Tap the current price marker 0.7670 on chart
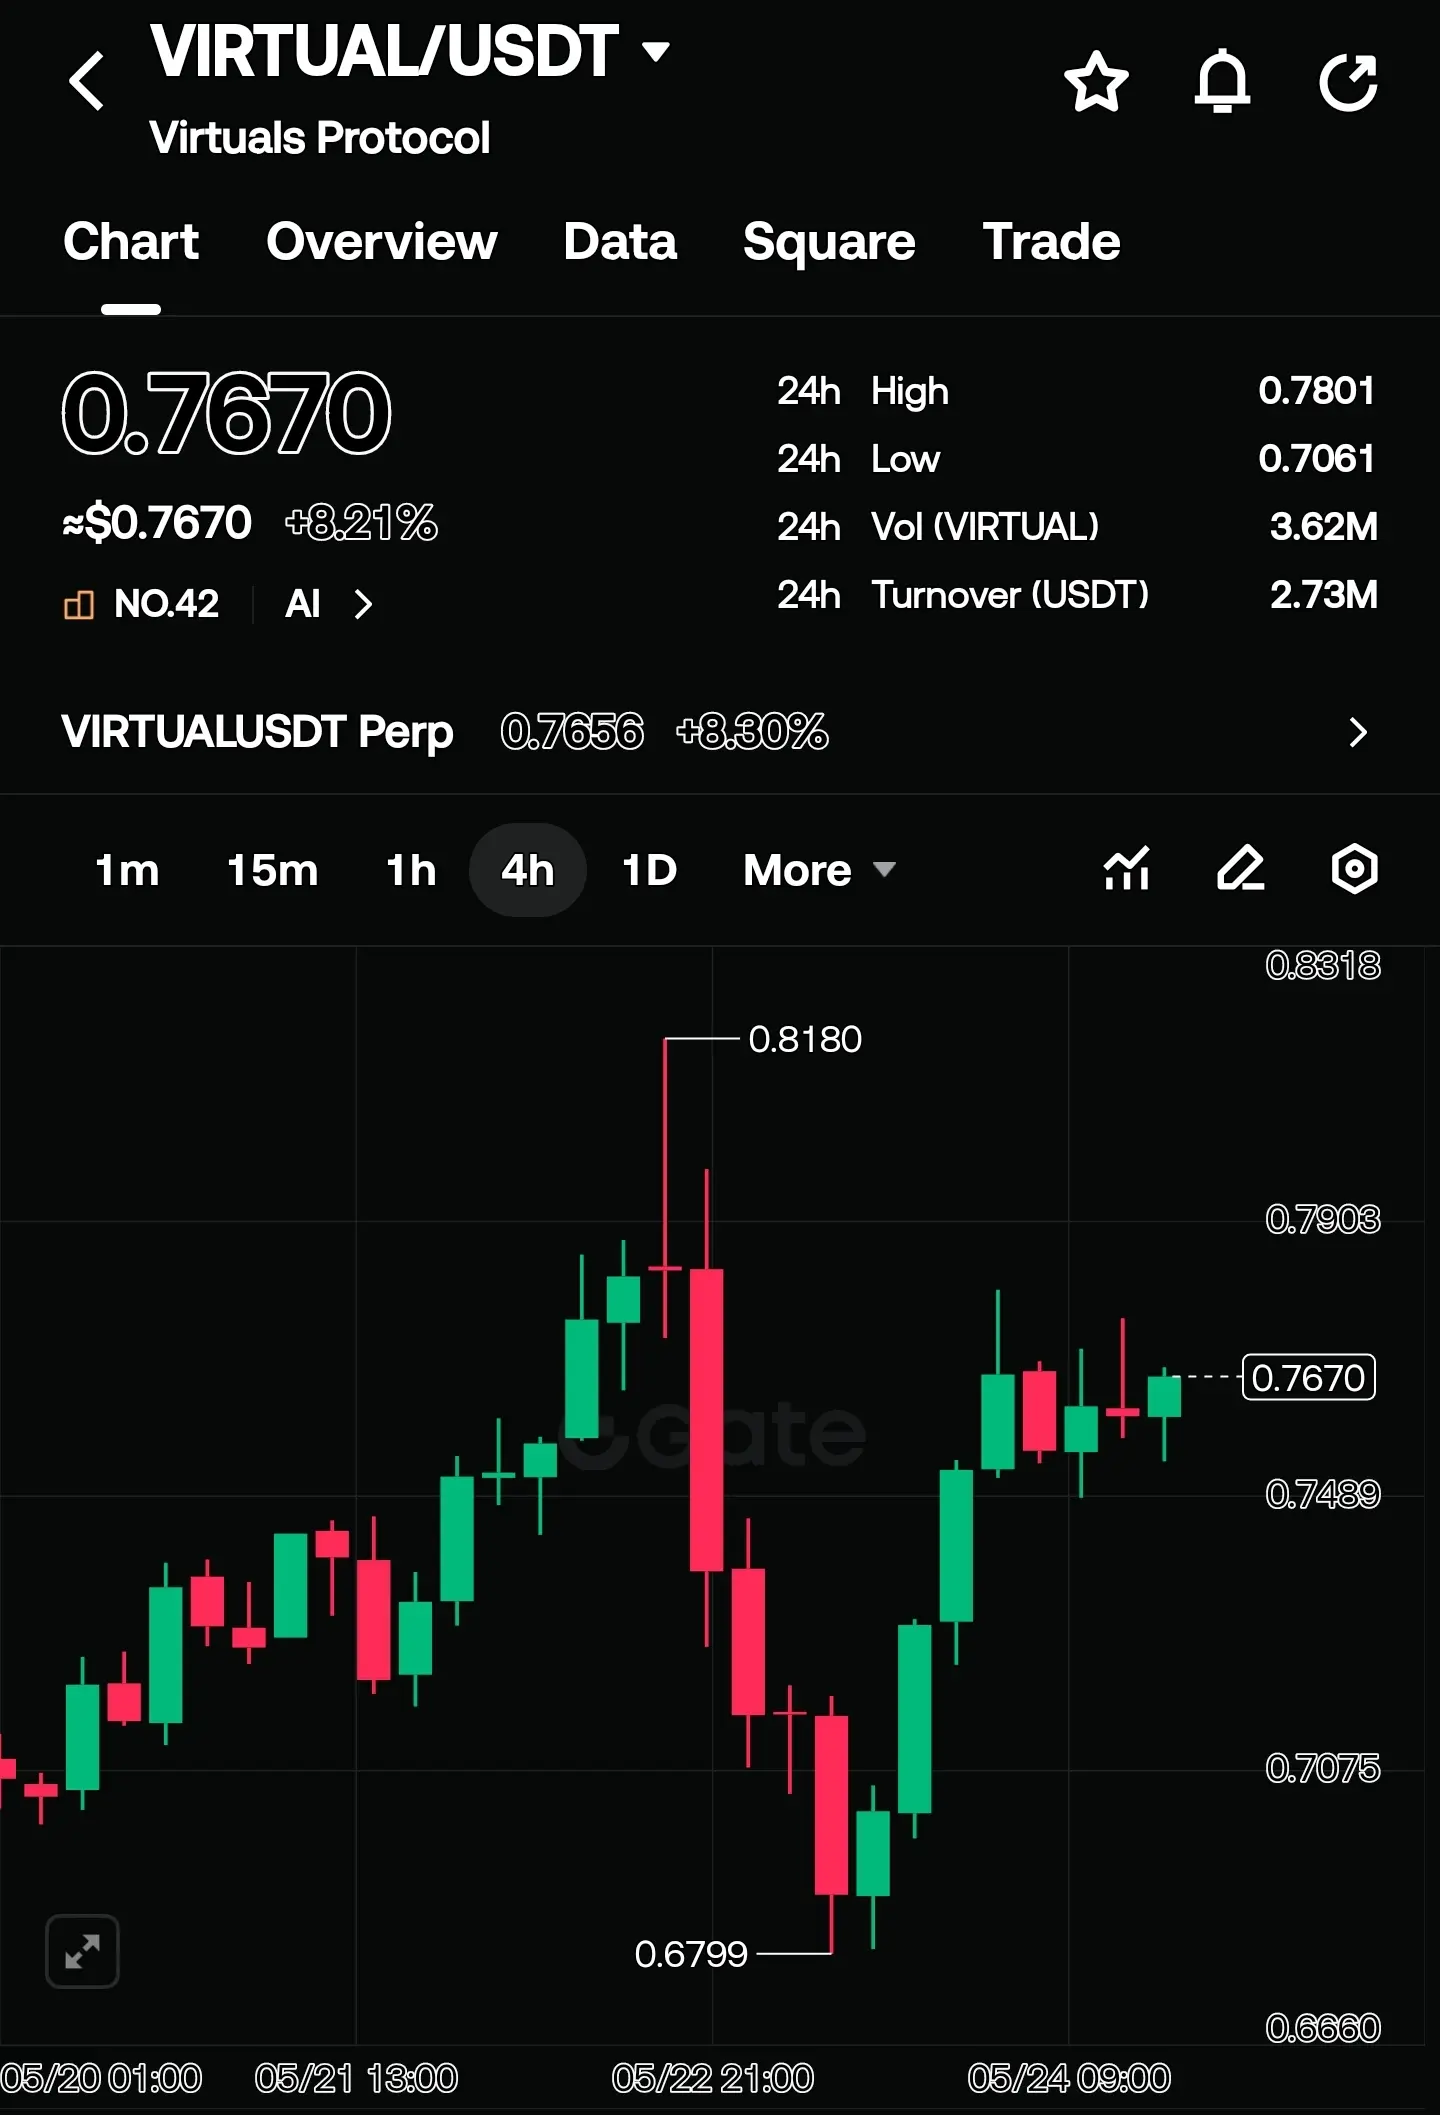The image size is (1440, 2115). [1308, 1377]
